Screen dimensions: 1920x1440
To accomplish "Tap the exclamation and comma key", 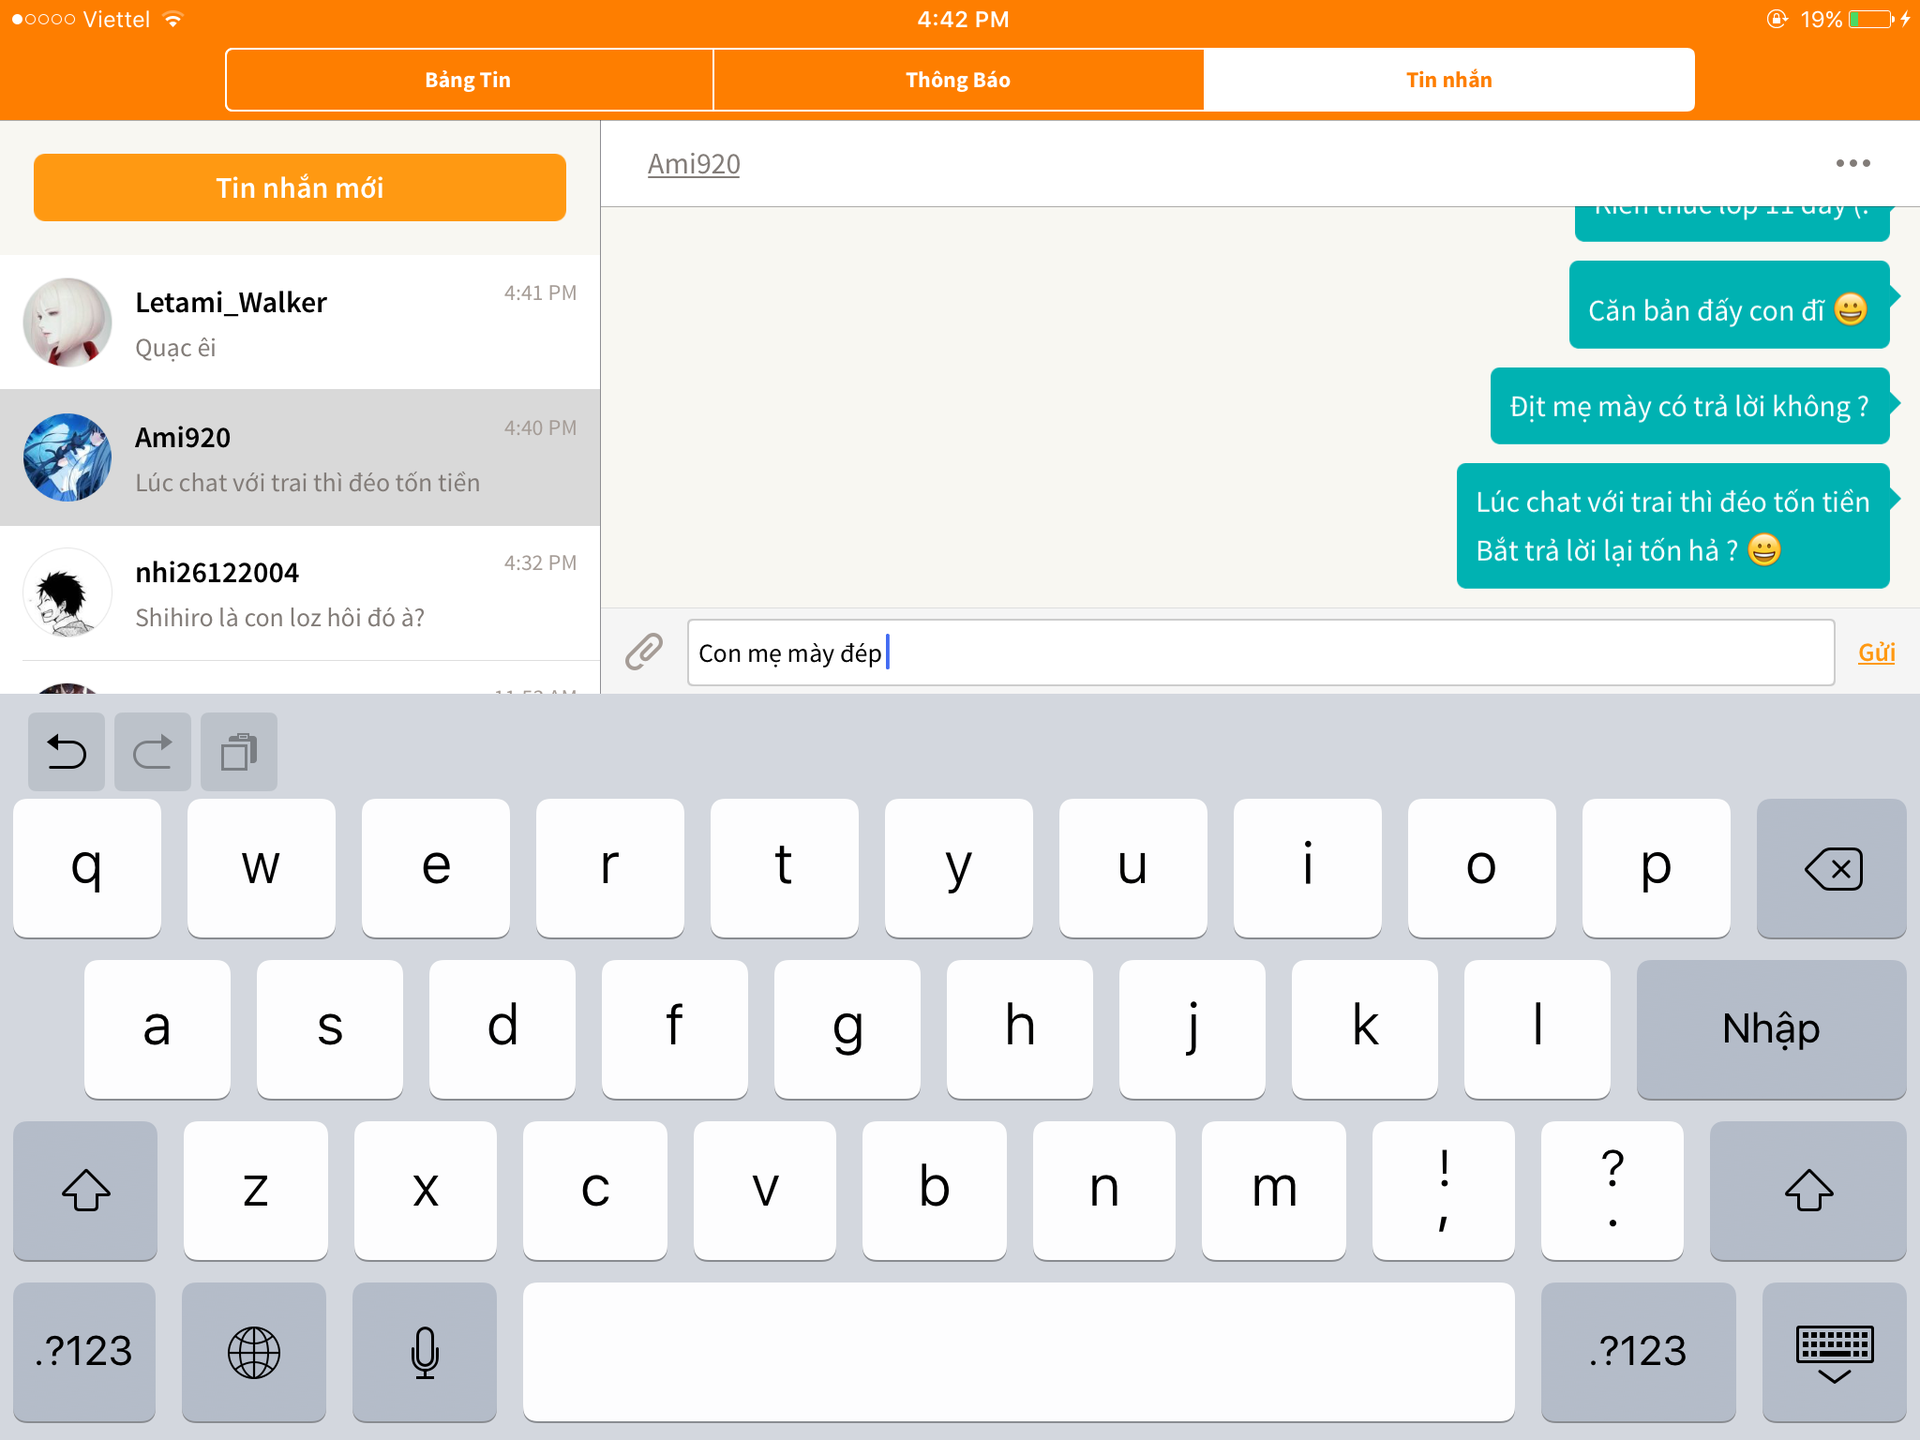I will pos(1443,1190).
